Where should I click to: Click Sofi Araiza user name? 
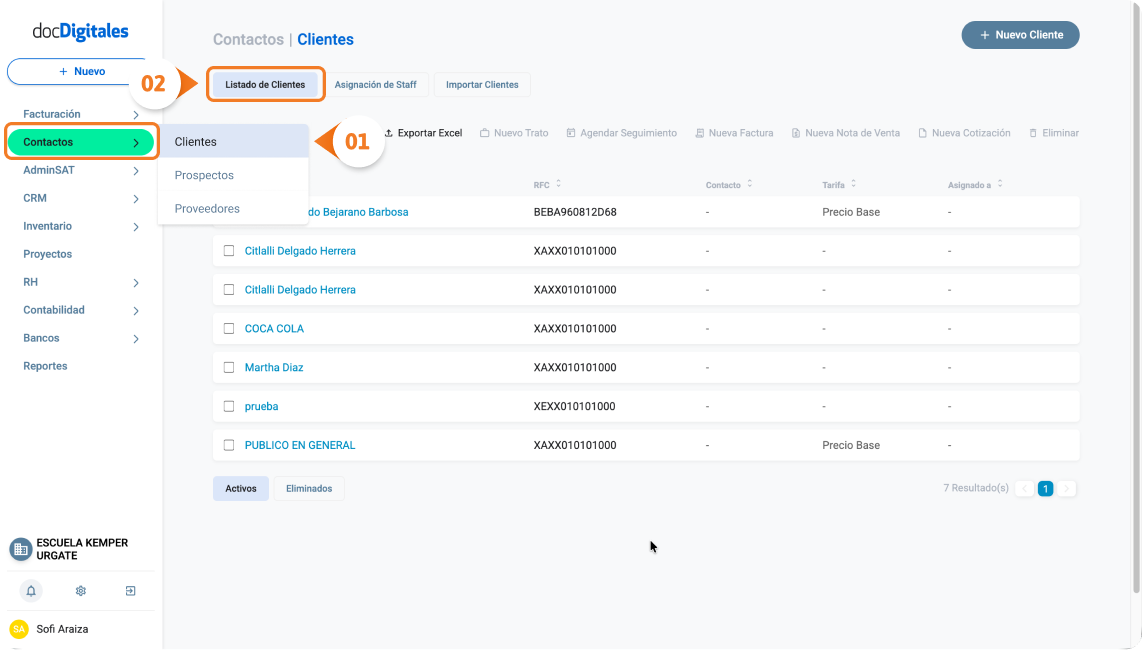coord(62,629)
